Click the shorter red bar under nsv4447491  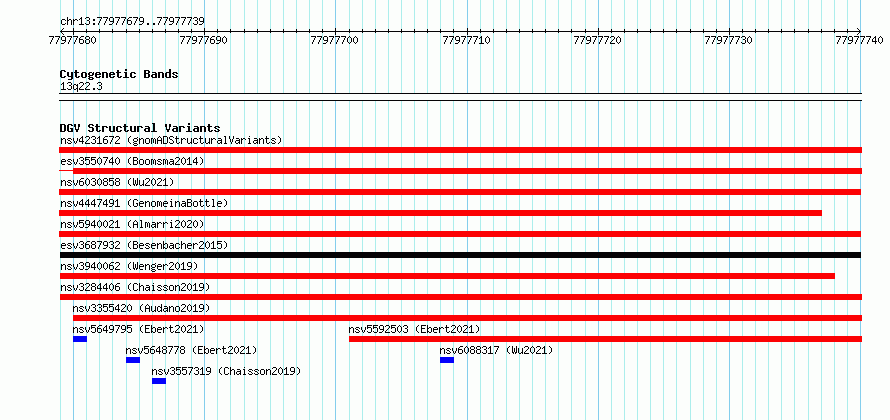(440, 213)
